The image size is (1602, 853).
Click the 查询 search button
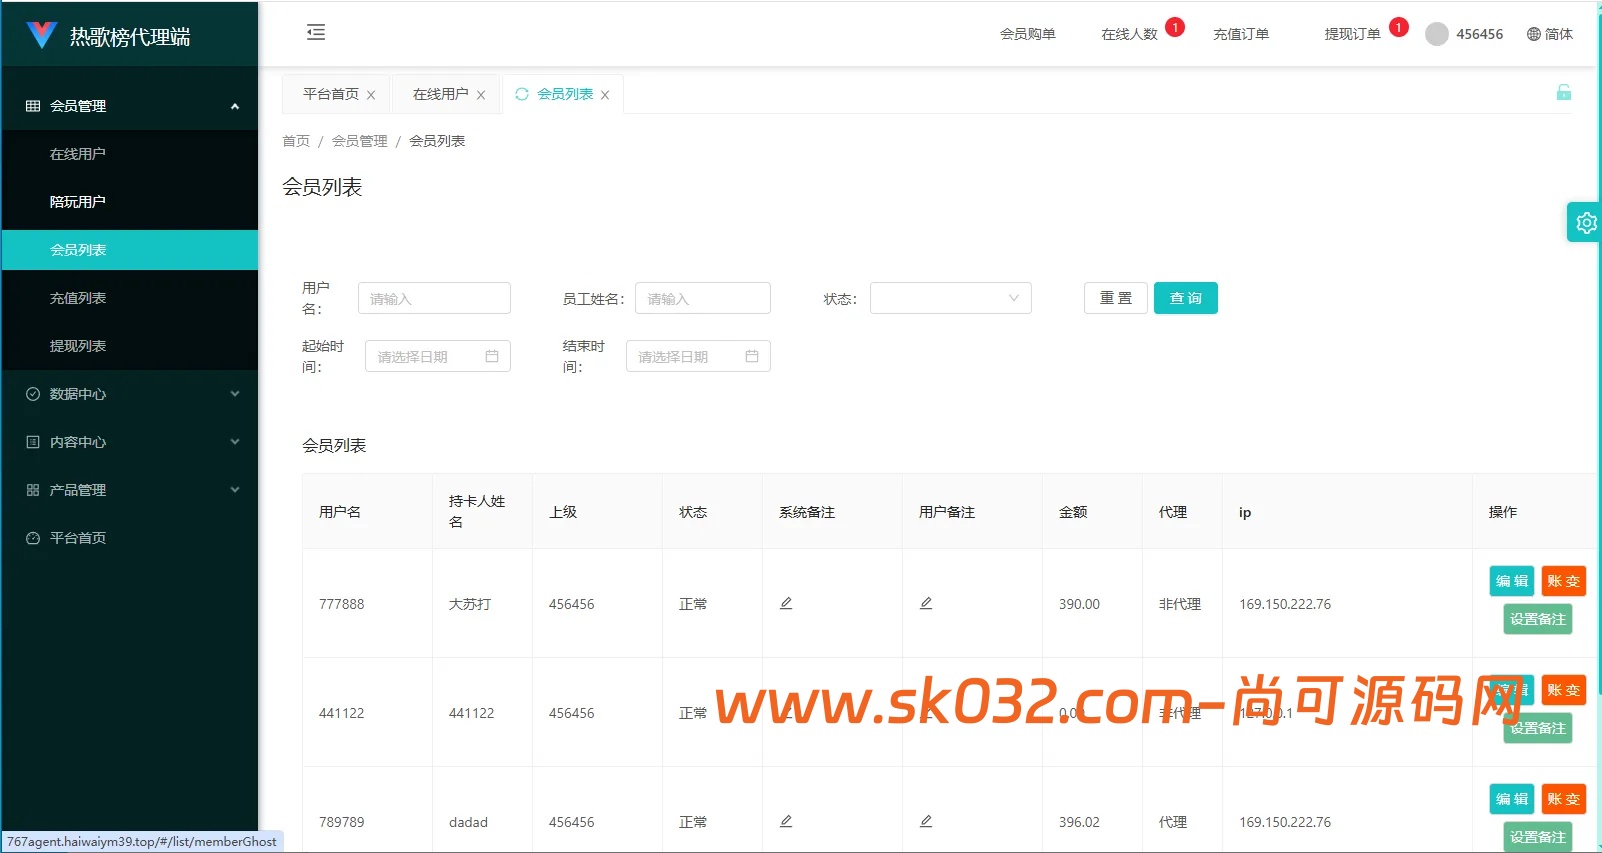click(1186, 298)
